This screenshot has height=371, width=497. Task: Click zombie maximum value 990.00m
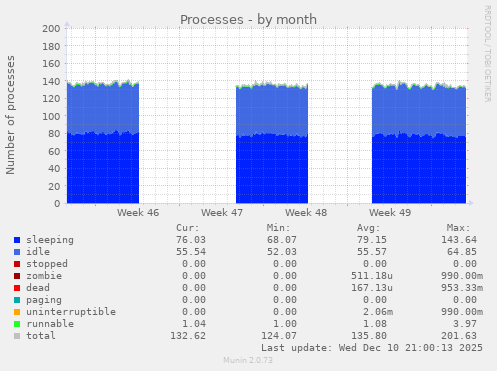tap(462, 276)
